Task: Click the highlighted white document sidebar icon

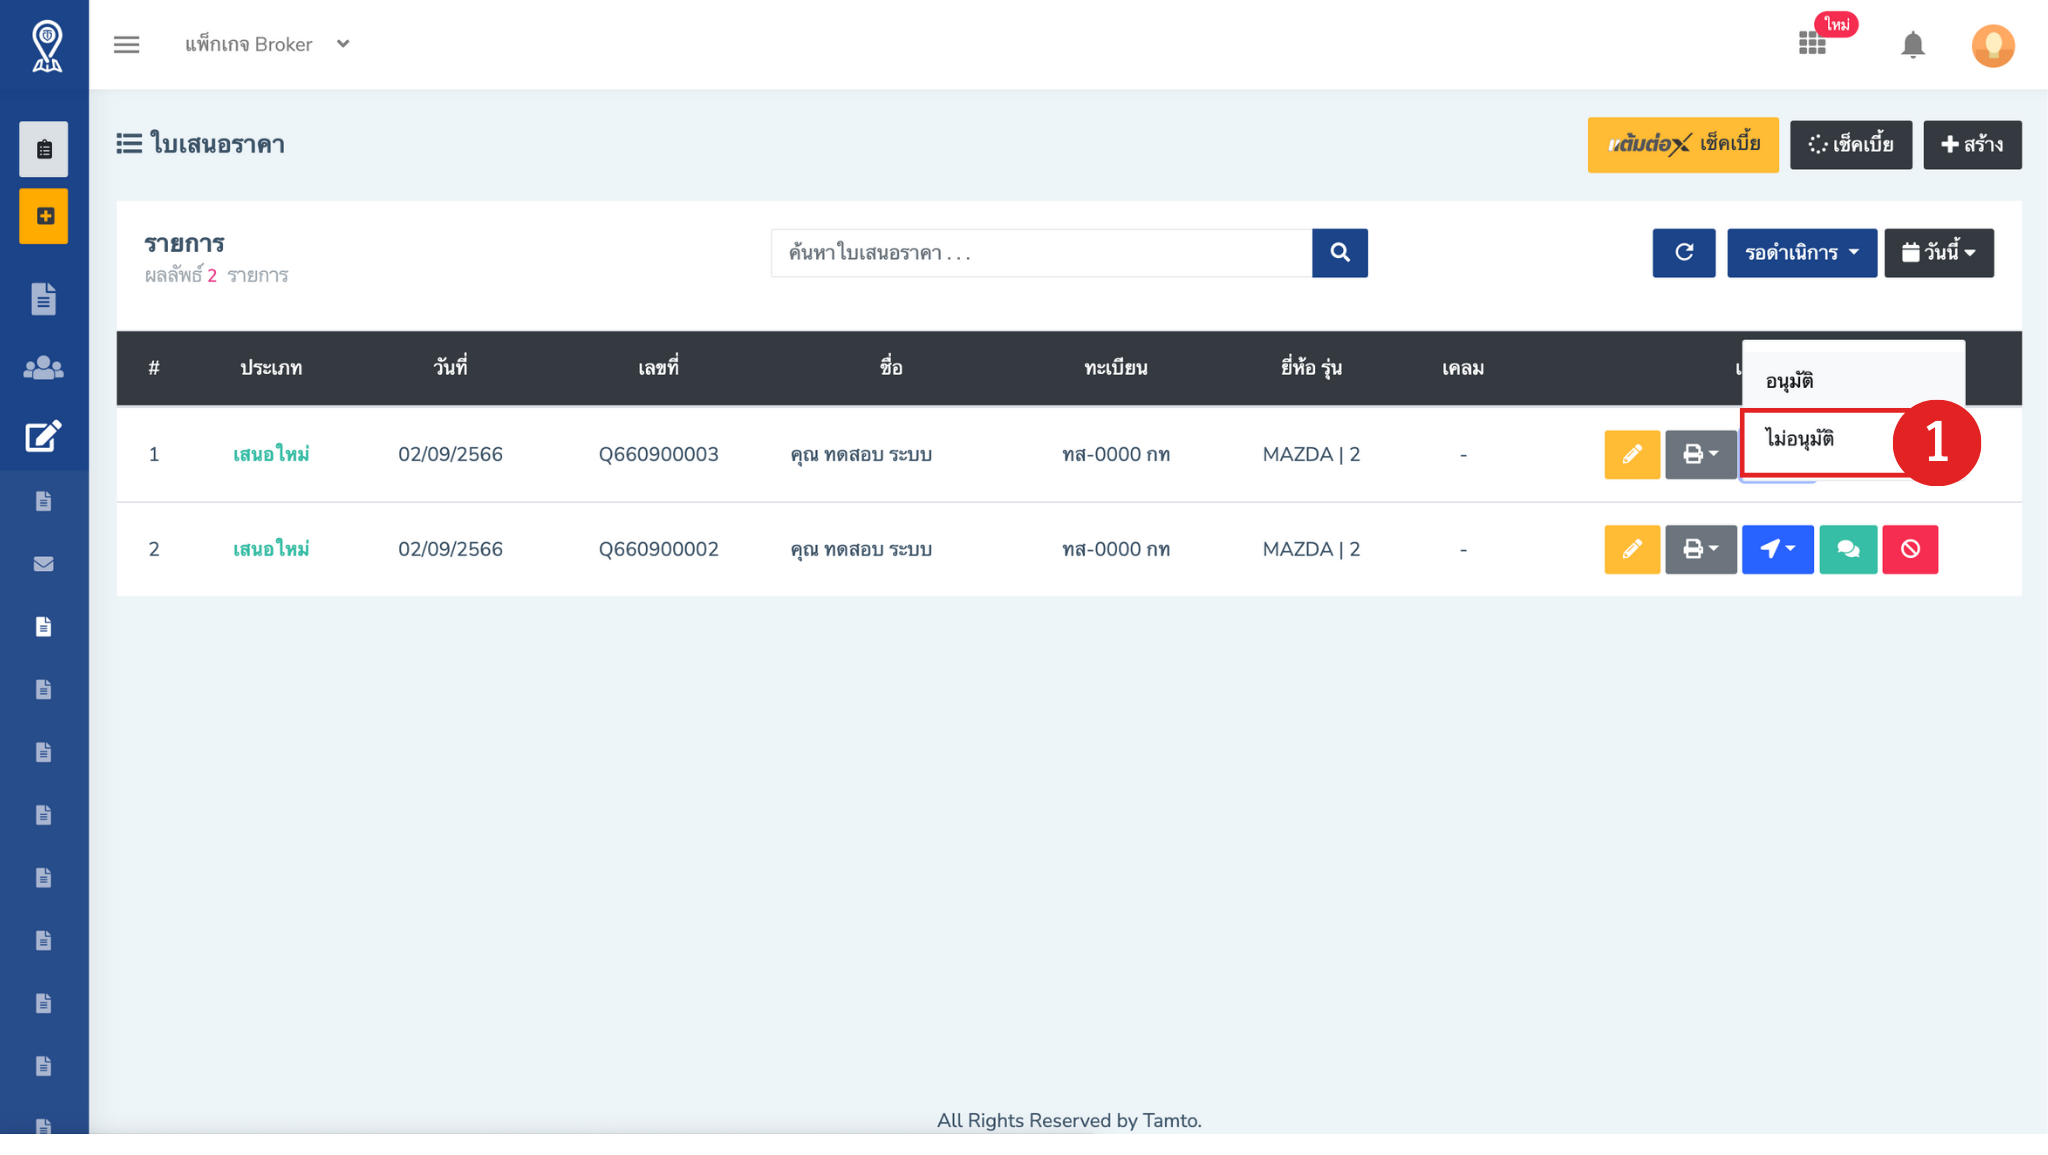Action: point(44,626)
